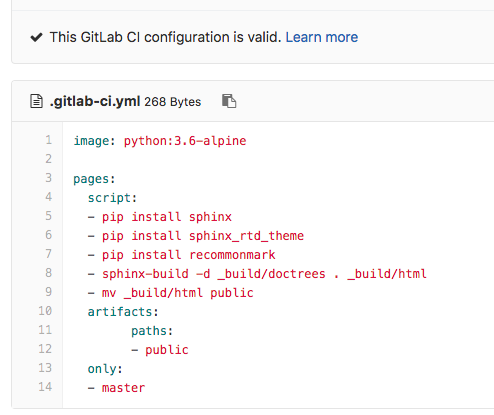Click the valid configuration checkmark icon
This screenshot has width=494, height=415.
click(36, 37)
